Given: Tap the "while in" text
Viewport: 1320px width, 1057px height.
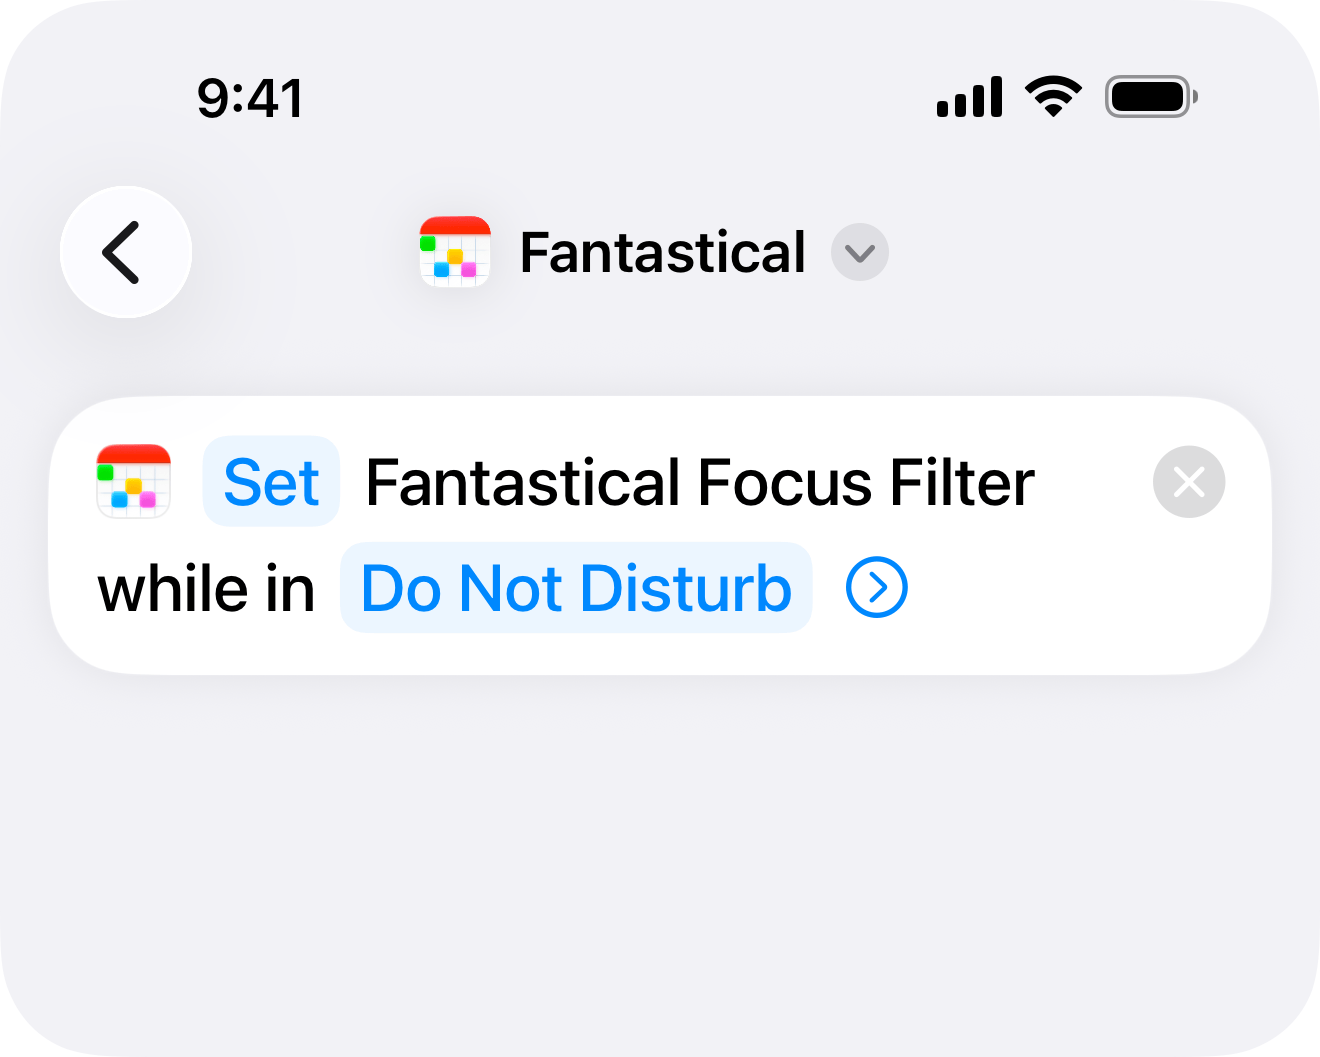Looking at the screenshot, I should [206, 588].
